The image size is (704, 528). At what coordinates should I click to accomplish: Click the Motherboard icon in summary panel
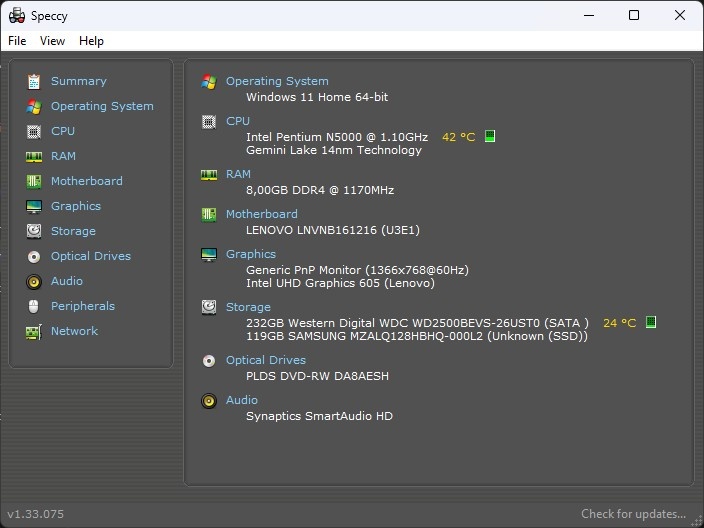pyautogui.click(x=209, y=215)
